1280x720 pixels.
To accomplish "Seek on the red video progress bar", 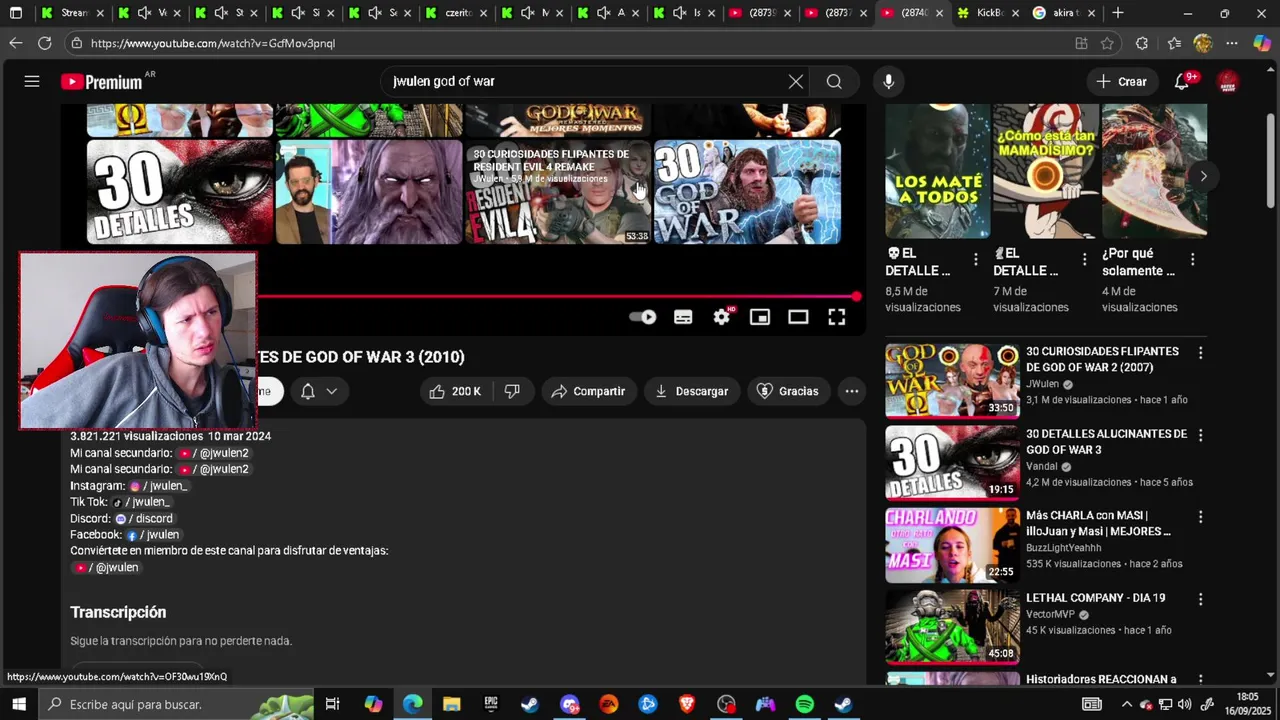I will coord(558,296).
